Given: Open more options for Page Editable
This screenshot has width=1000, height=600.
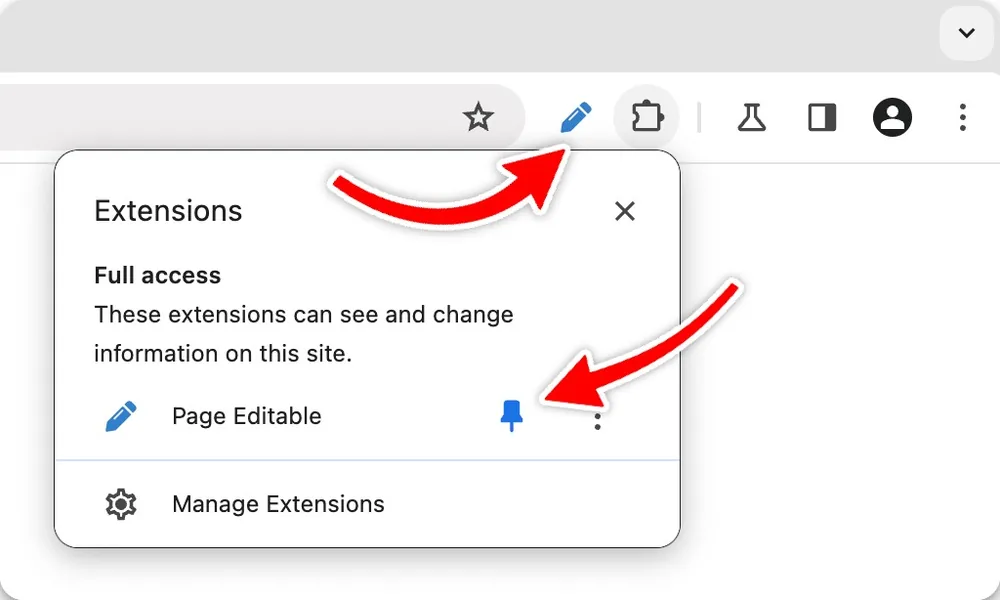Looking at the screenshot, I should tap(598, 421).
